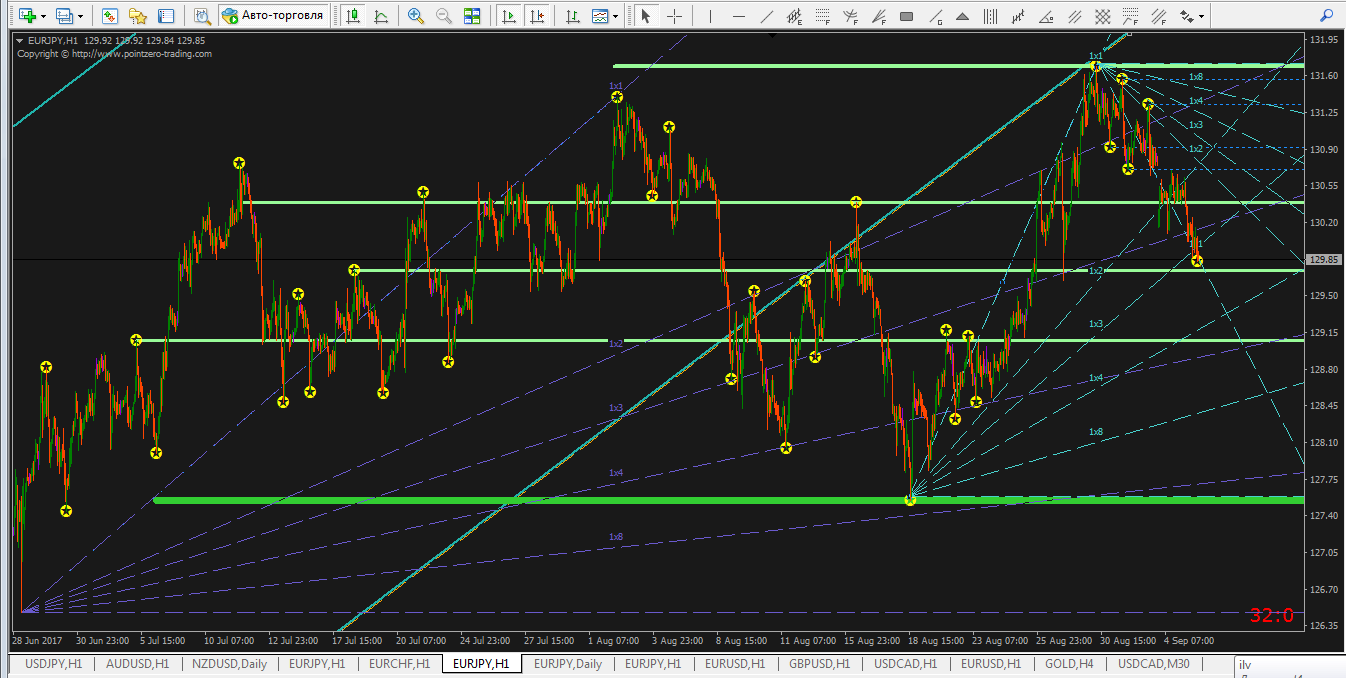This screenshot has height=678, width=1346.
Task: Select the Gann Line tool
Action: click(935, 16)
